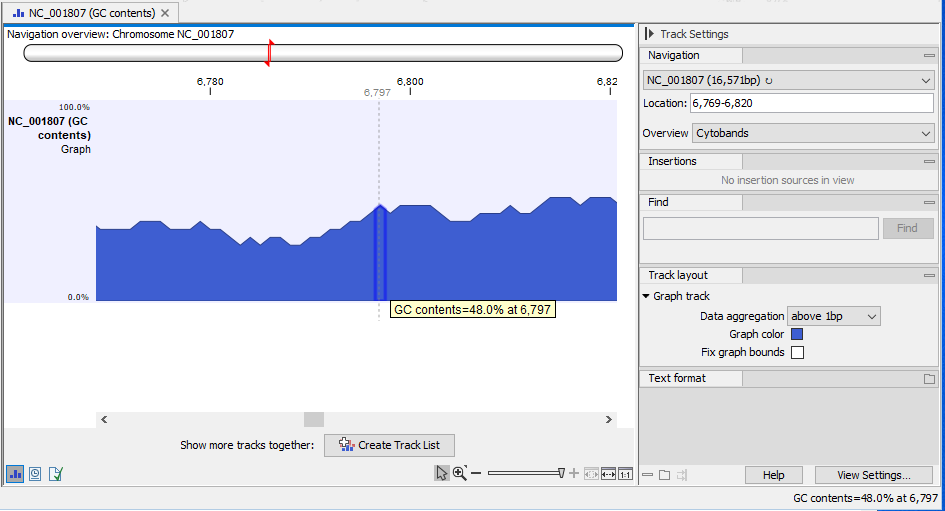Show the graph track view icon

point(15,474)
